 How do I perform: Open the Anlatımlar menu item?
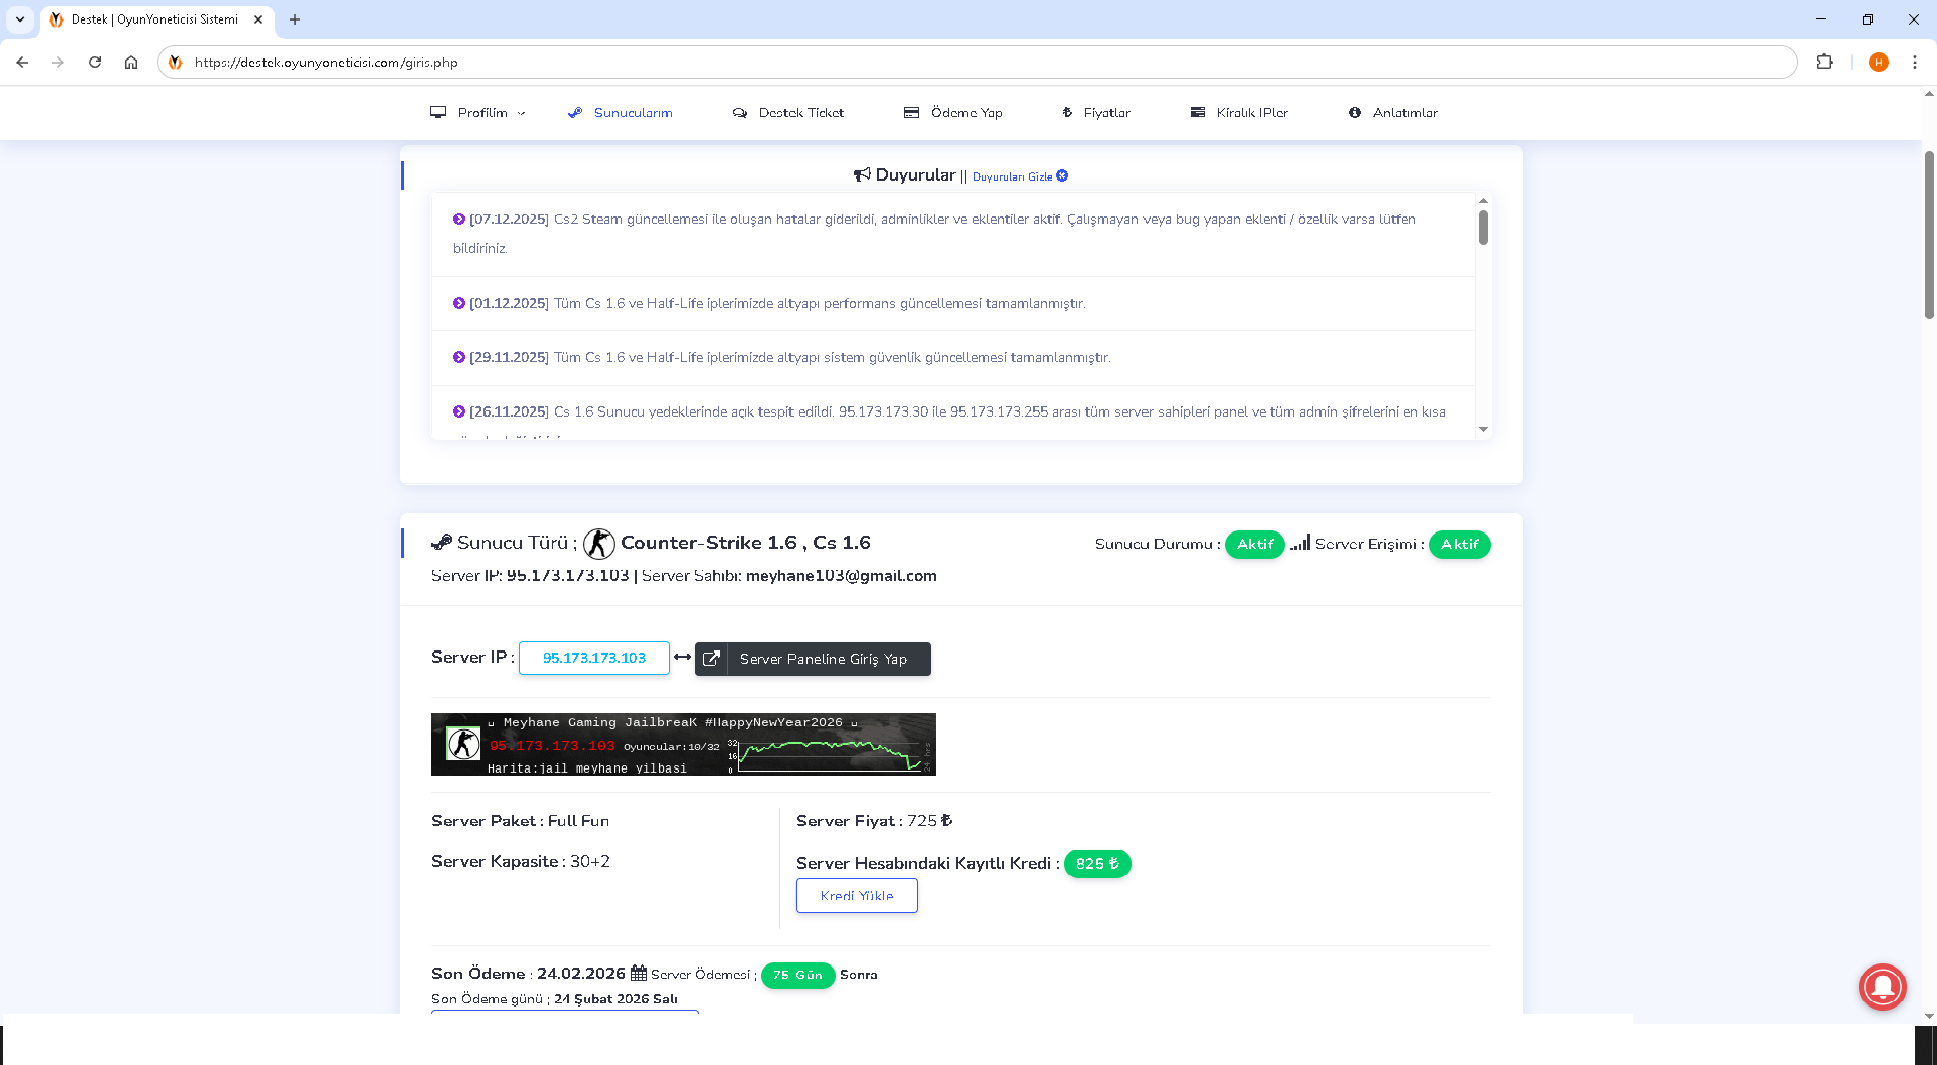pyautogui.click(x=1393, y=113)
